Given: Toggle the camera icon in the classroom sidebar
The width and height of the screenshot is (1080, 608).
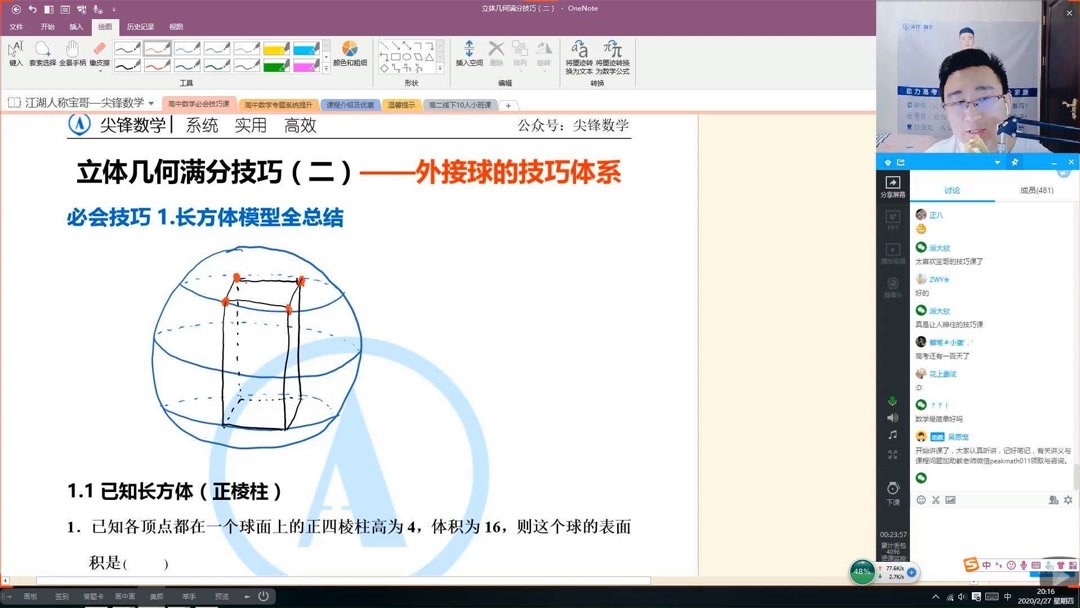Looking at the screenshot, I should click(893, 282).
